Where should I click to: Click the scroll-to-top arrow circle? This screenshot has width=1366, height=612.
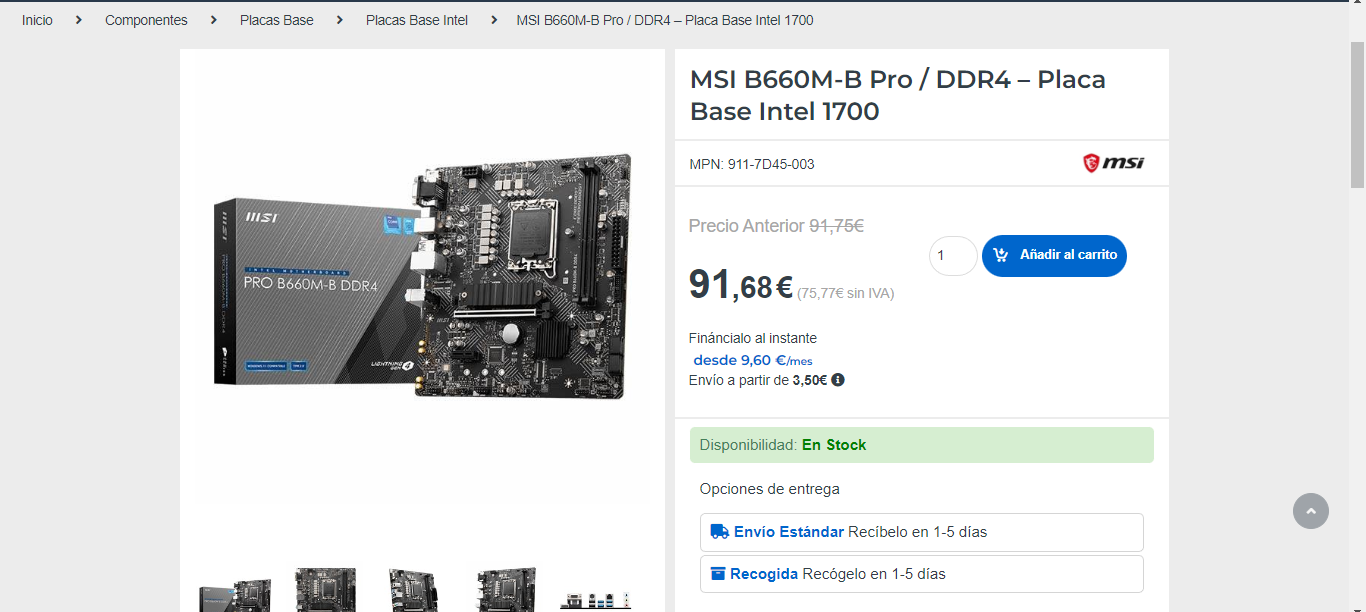pos(1311,511)
